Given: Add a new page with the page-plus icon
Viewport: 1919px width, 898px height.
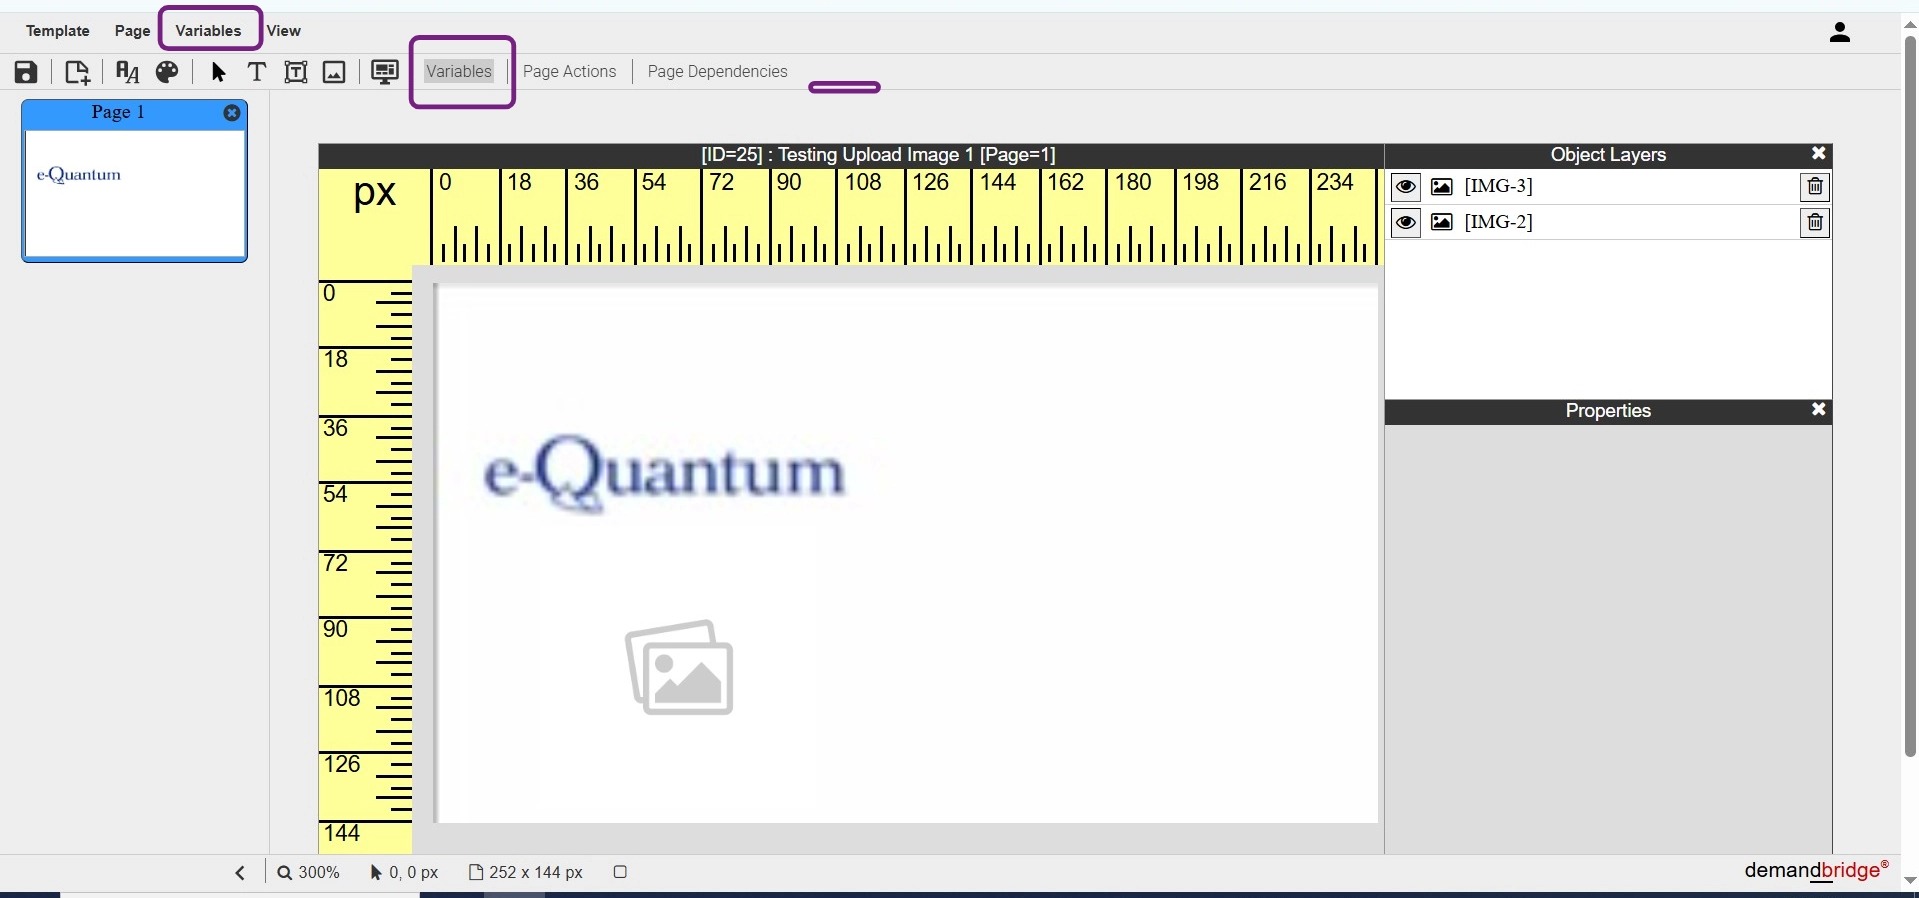Looking at the screenshot, I should pyautogui.click(x=77, y=72).
